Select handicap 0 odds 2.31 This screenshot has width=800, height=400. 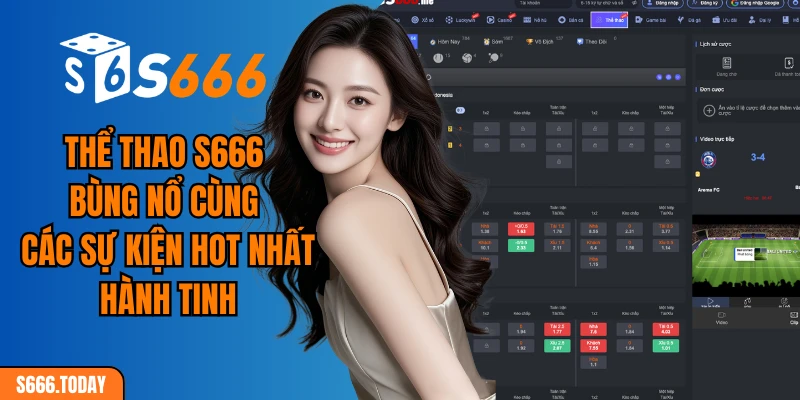pos(630,229)
